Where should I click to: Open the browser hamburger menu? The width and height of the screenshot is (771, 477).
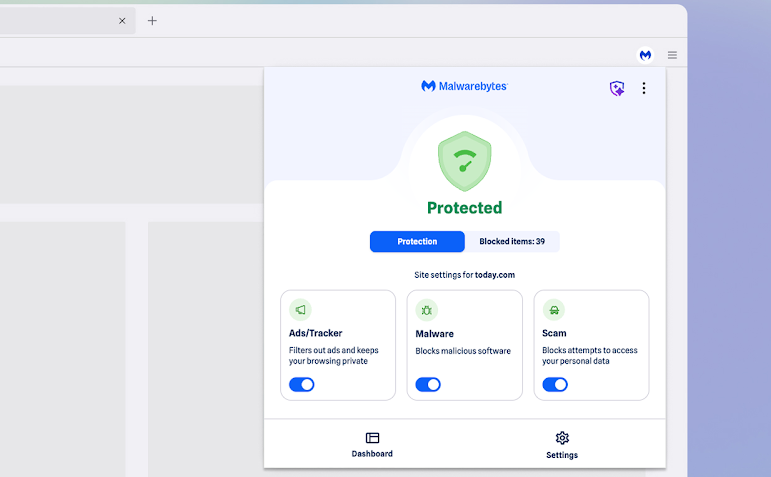672,55
